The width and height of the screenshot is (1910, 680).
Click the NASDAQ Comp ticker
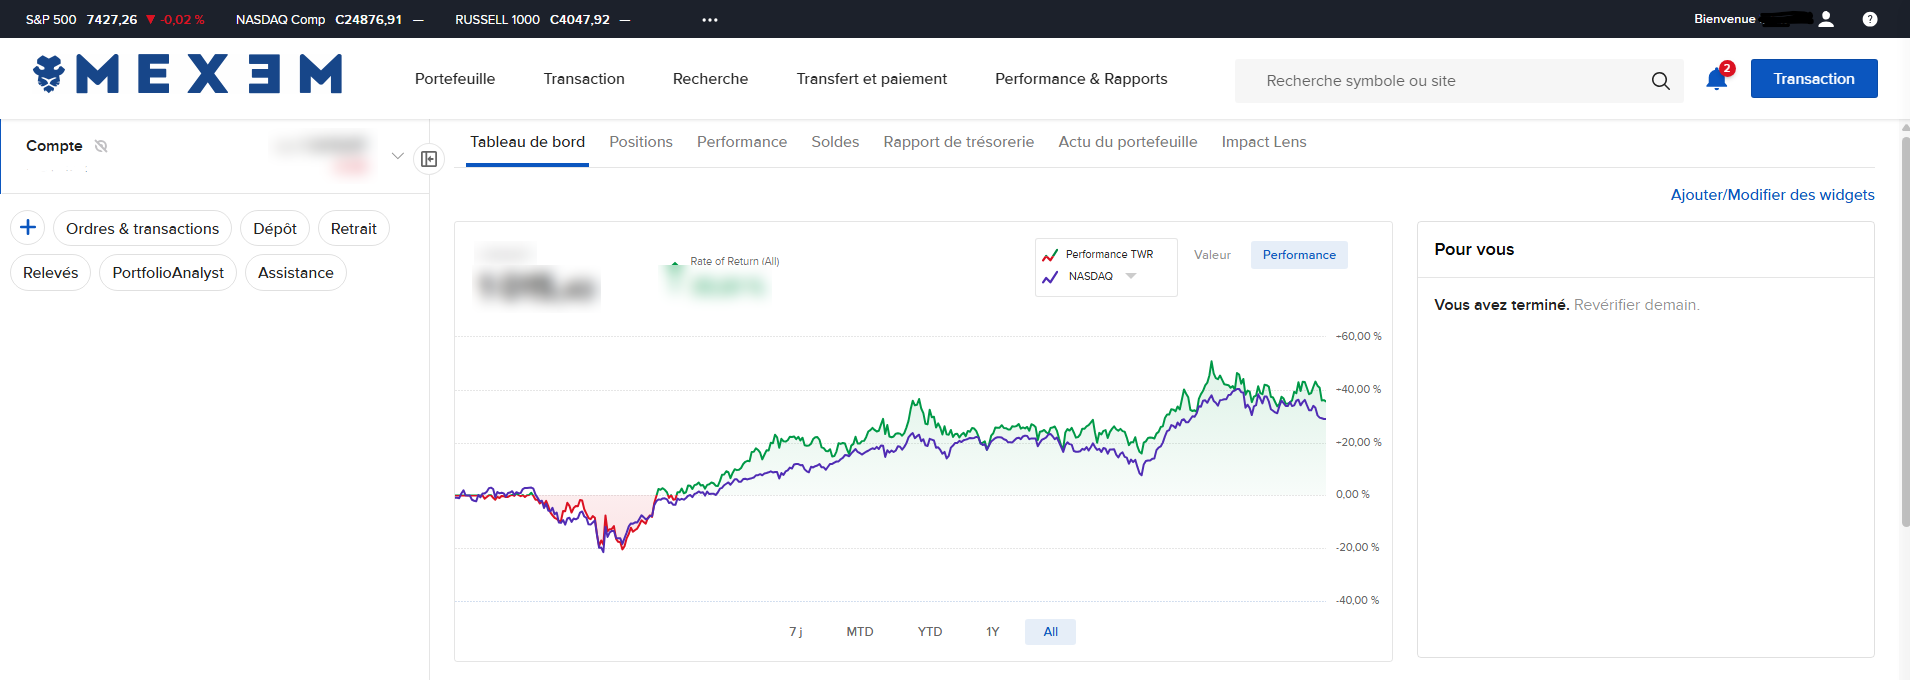pos(329,20)
